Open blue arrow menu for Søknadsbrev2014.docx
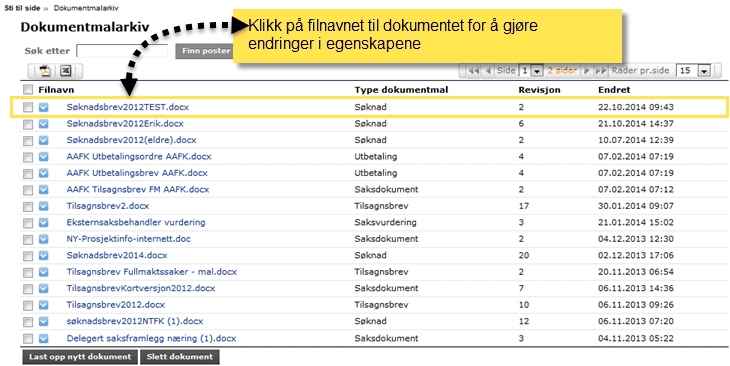 pyautogui.click(x=43, y=256)
